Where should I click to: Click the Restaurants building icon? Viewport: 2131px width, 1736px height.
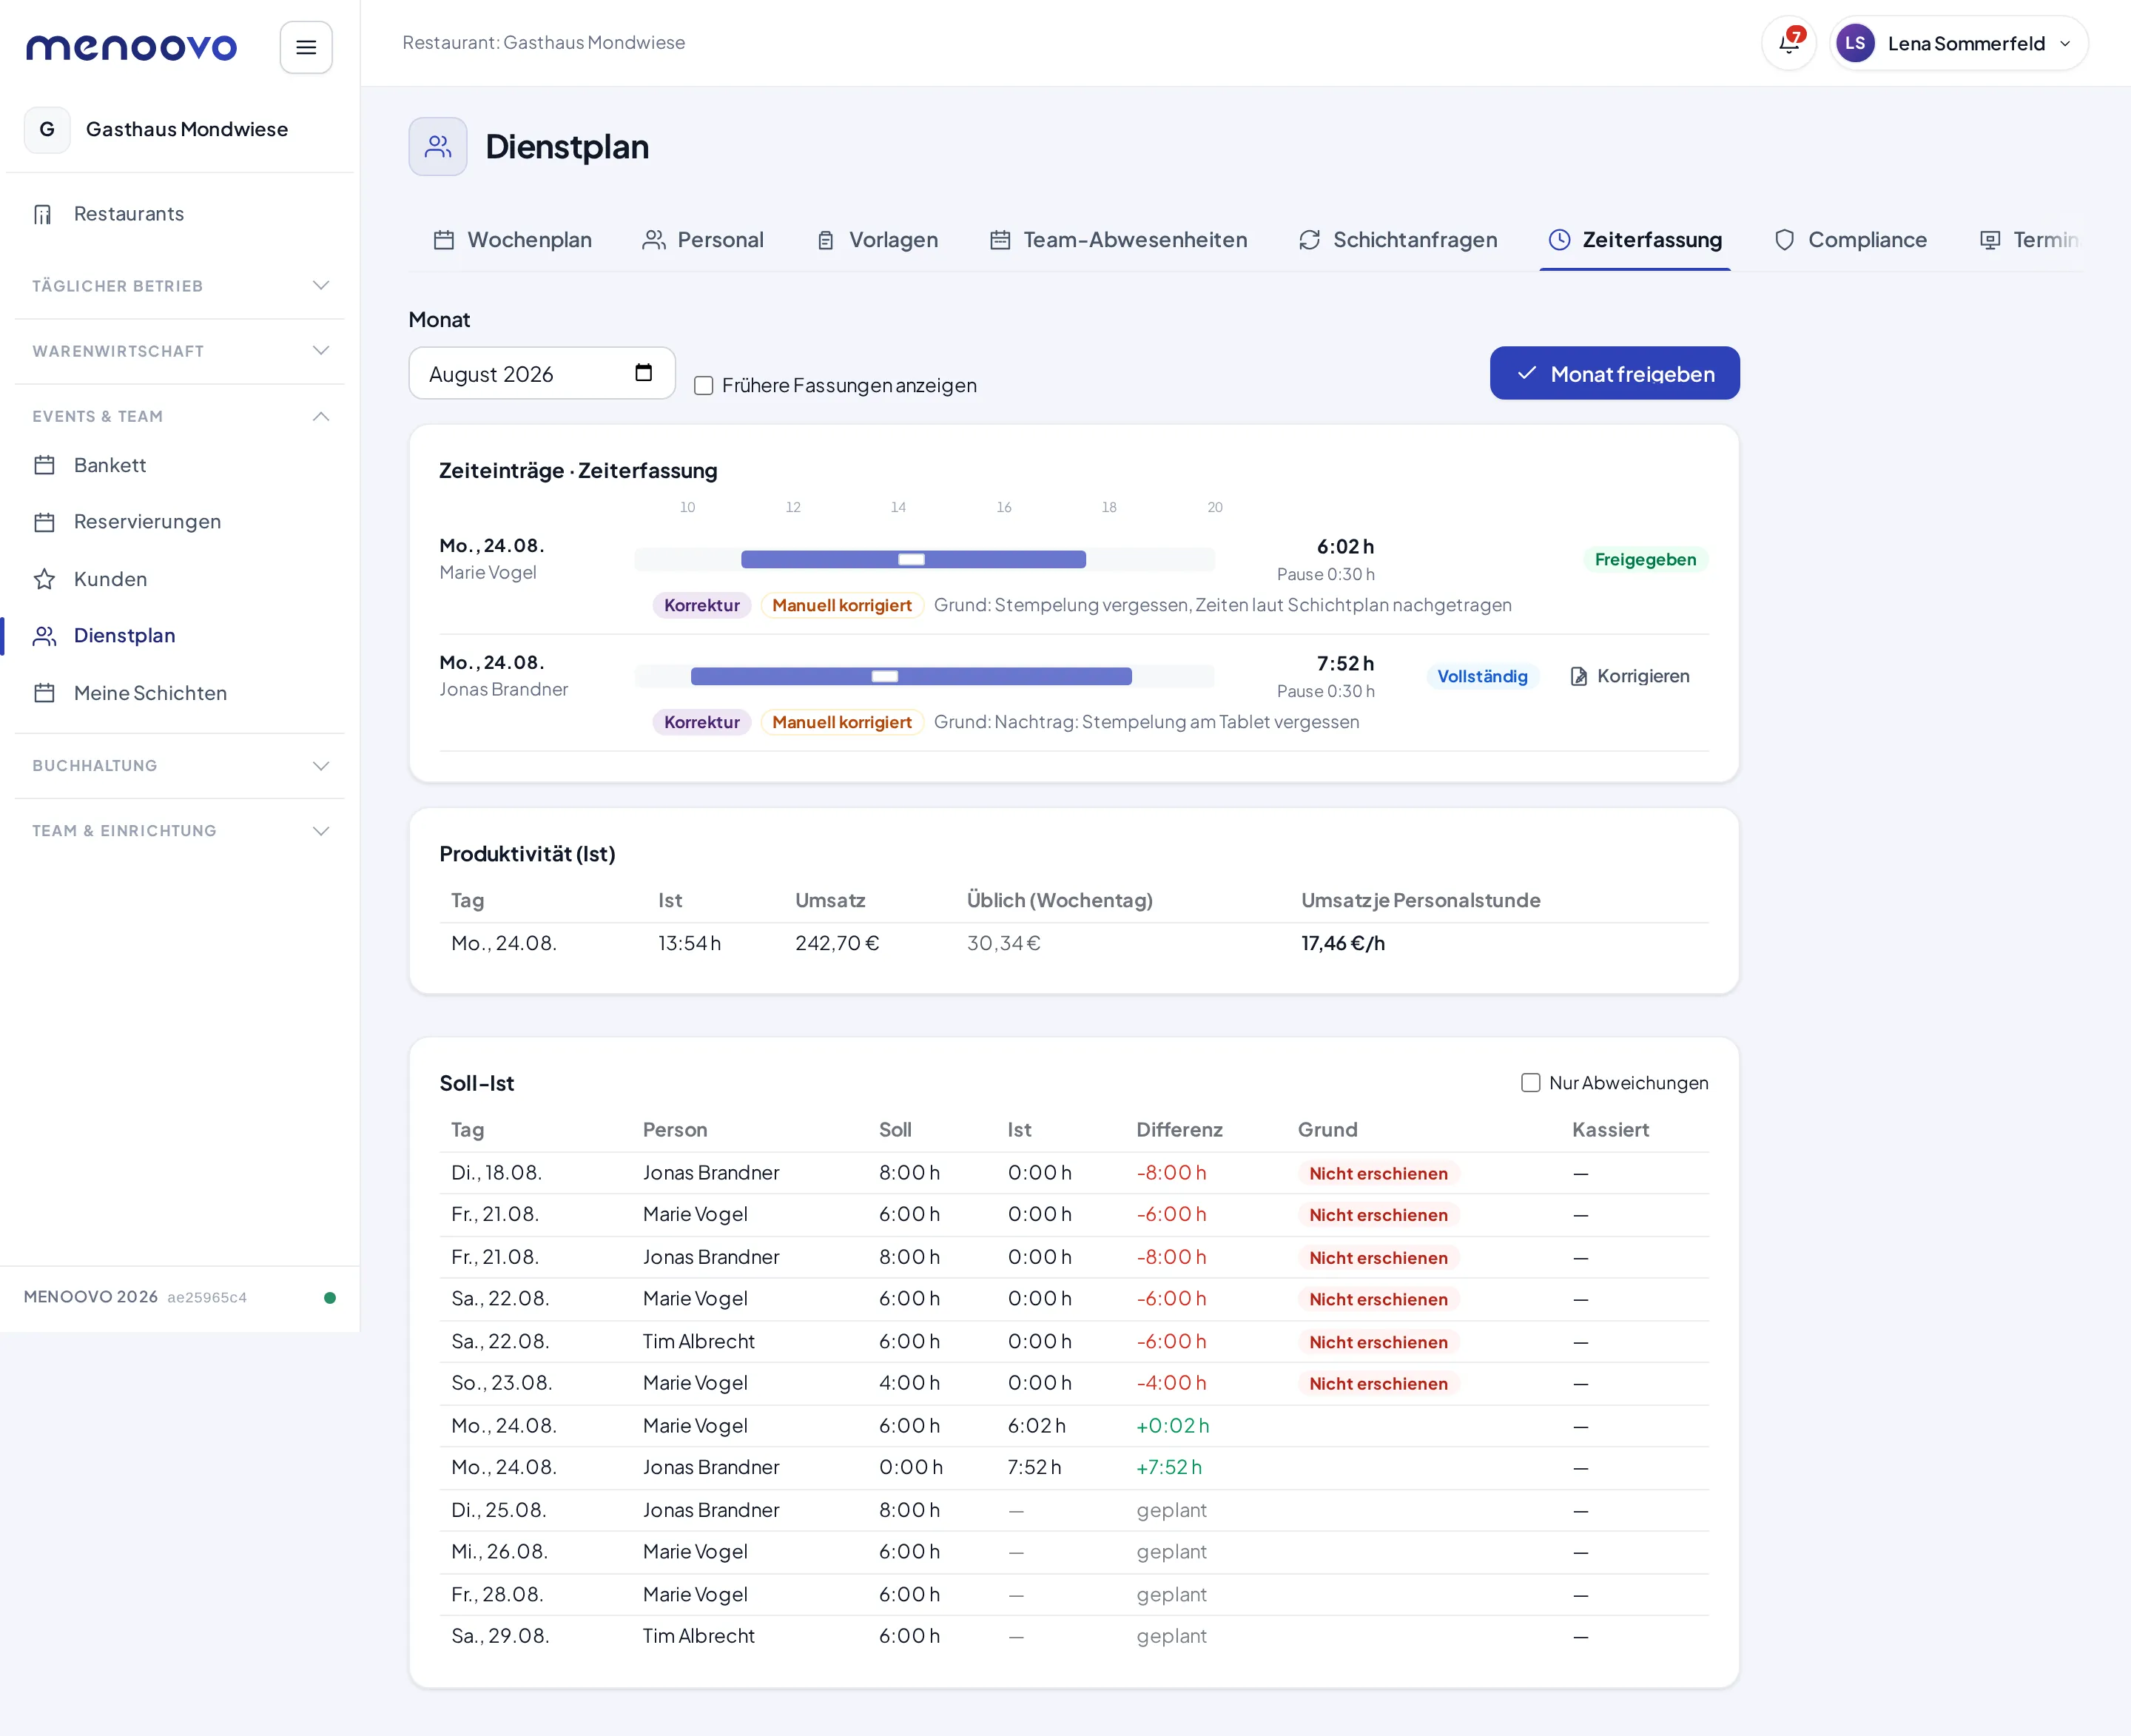click(43, 214)
